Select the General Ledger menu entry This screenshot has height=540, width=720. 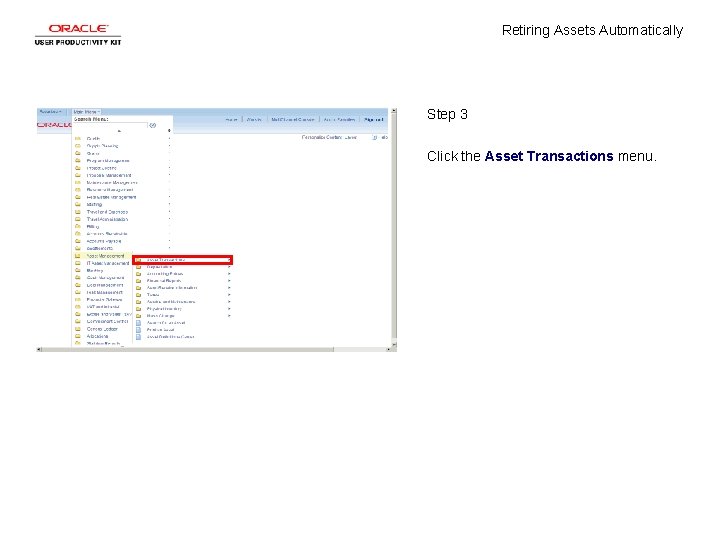[x=102, y=329]
